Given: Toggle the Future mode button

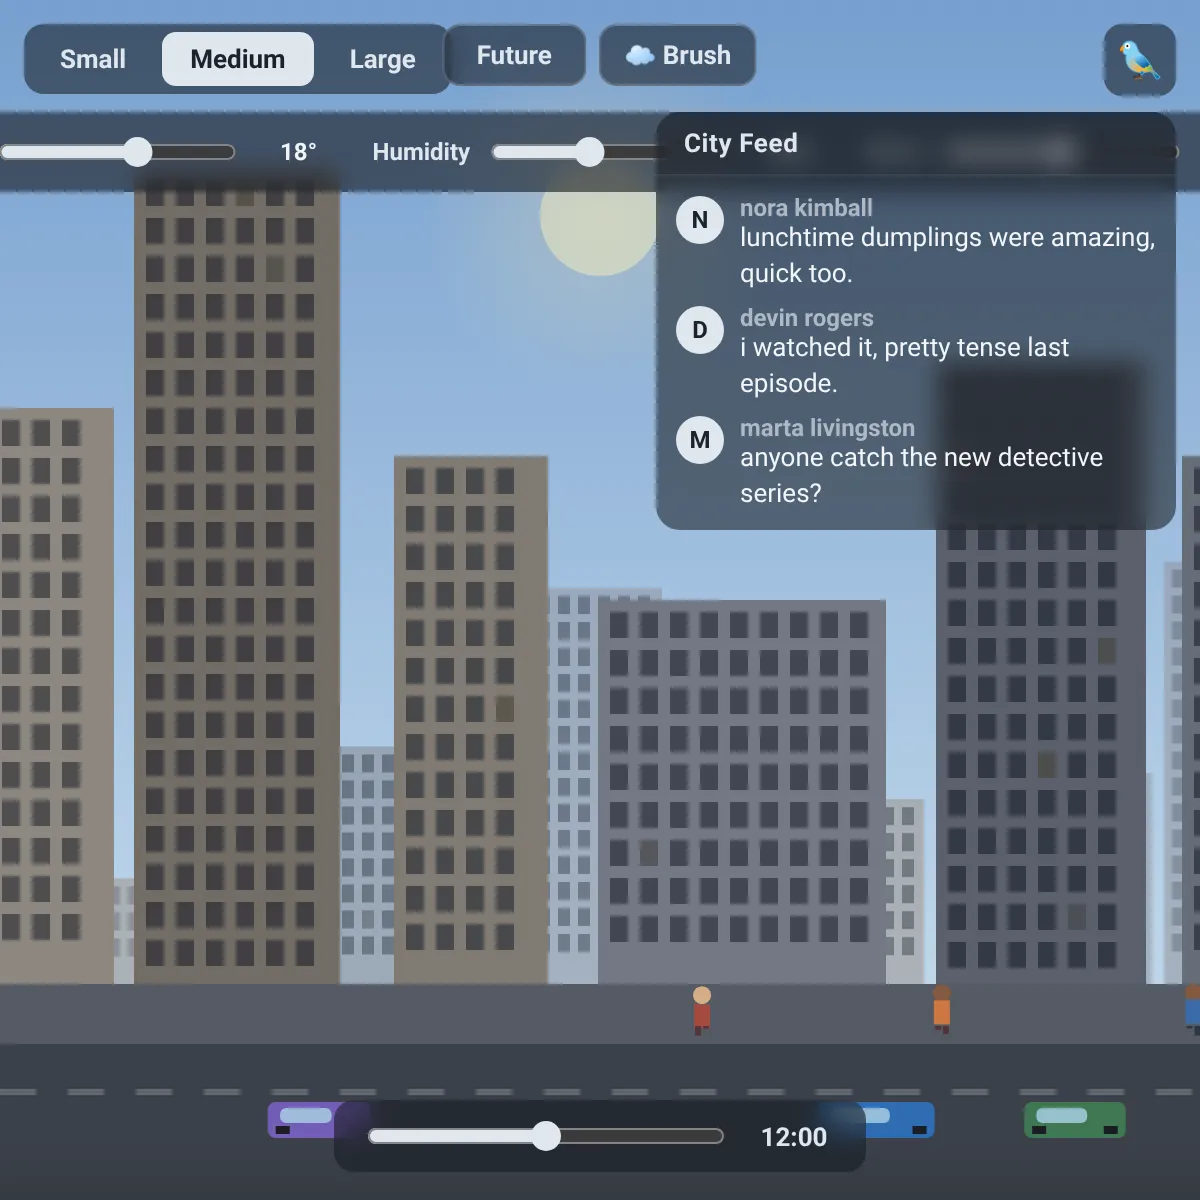Looking at the screenshot, I should (x=514, y=55).
